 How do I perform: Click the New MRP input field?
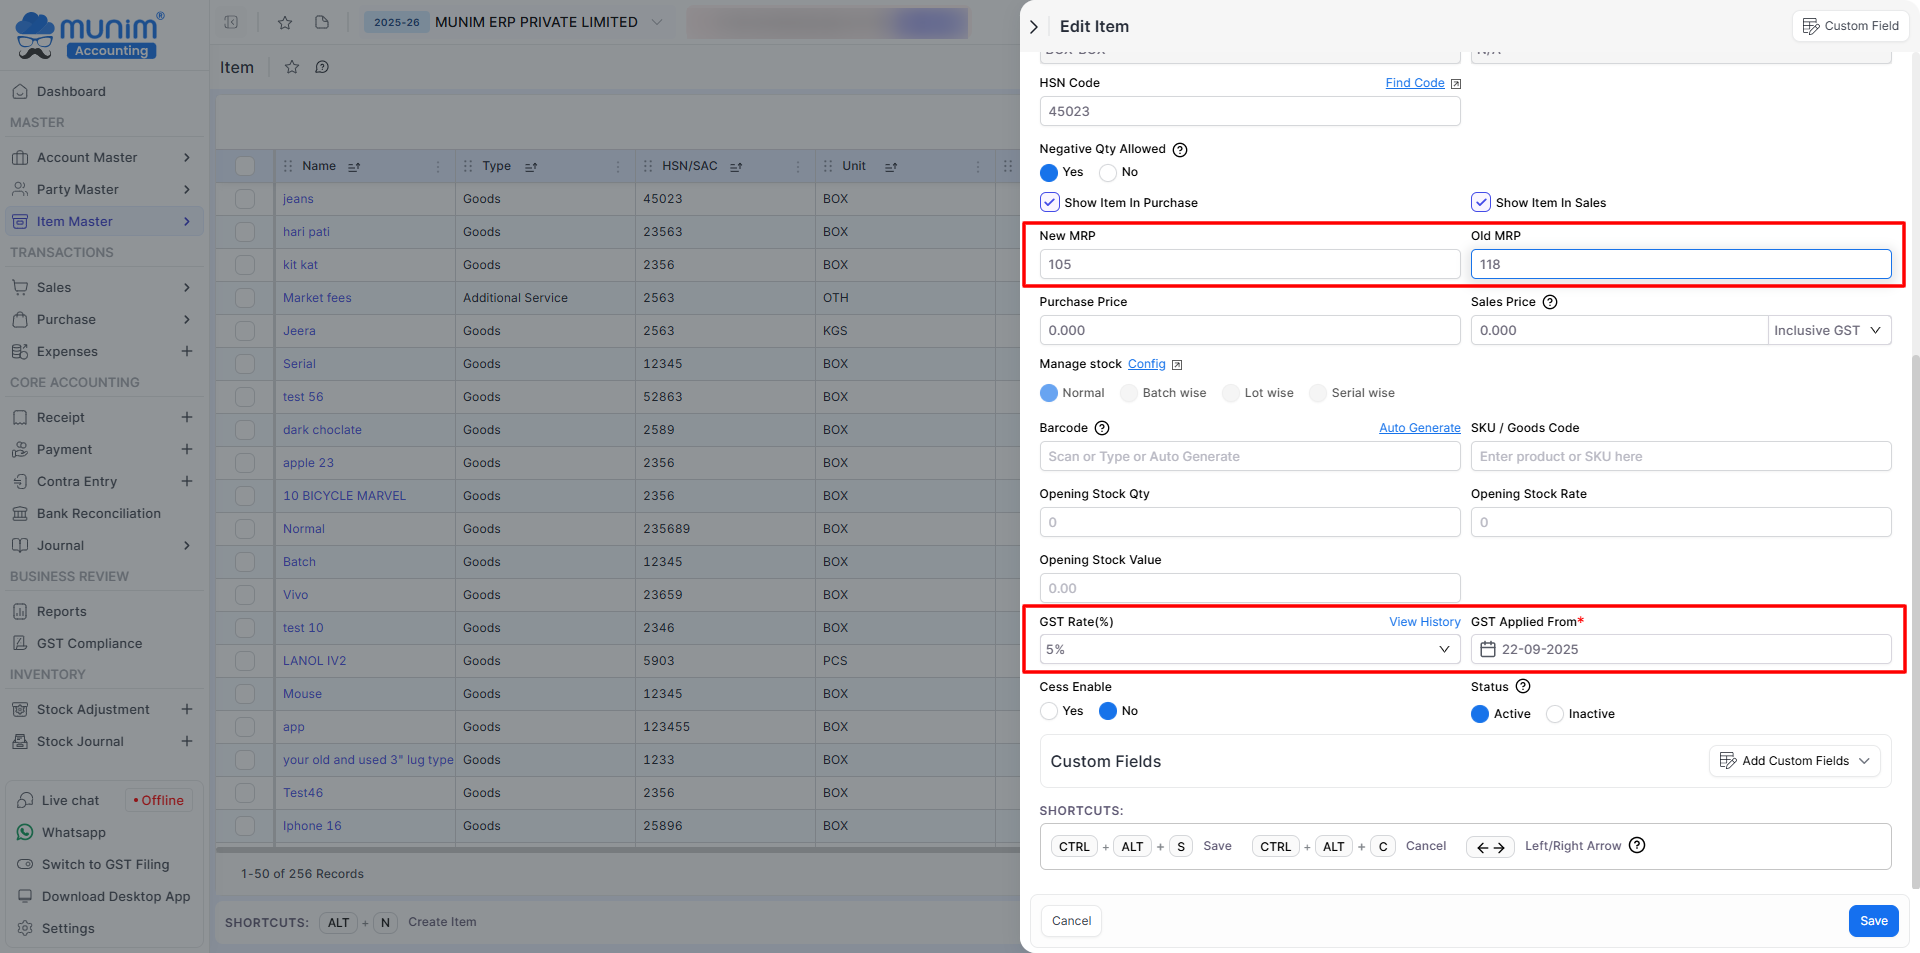1249,264
